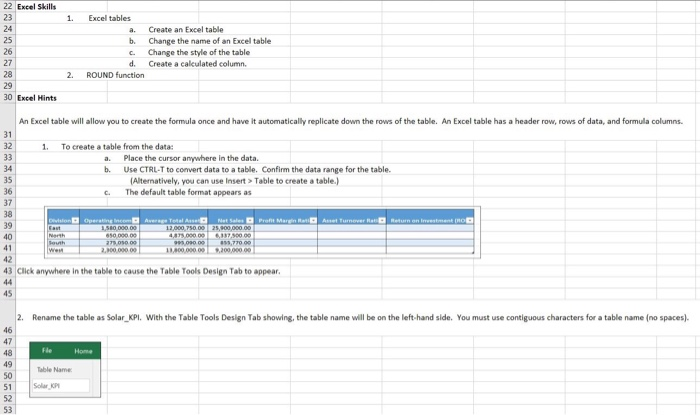700x415 pixels.
Task: Click the 'Alternatively, you can use Insert' line
Action: click(x=234, y=181)
